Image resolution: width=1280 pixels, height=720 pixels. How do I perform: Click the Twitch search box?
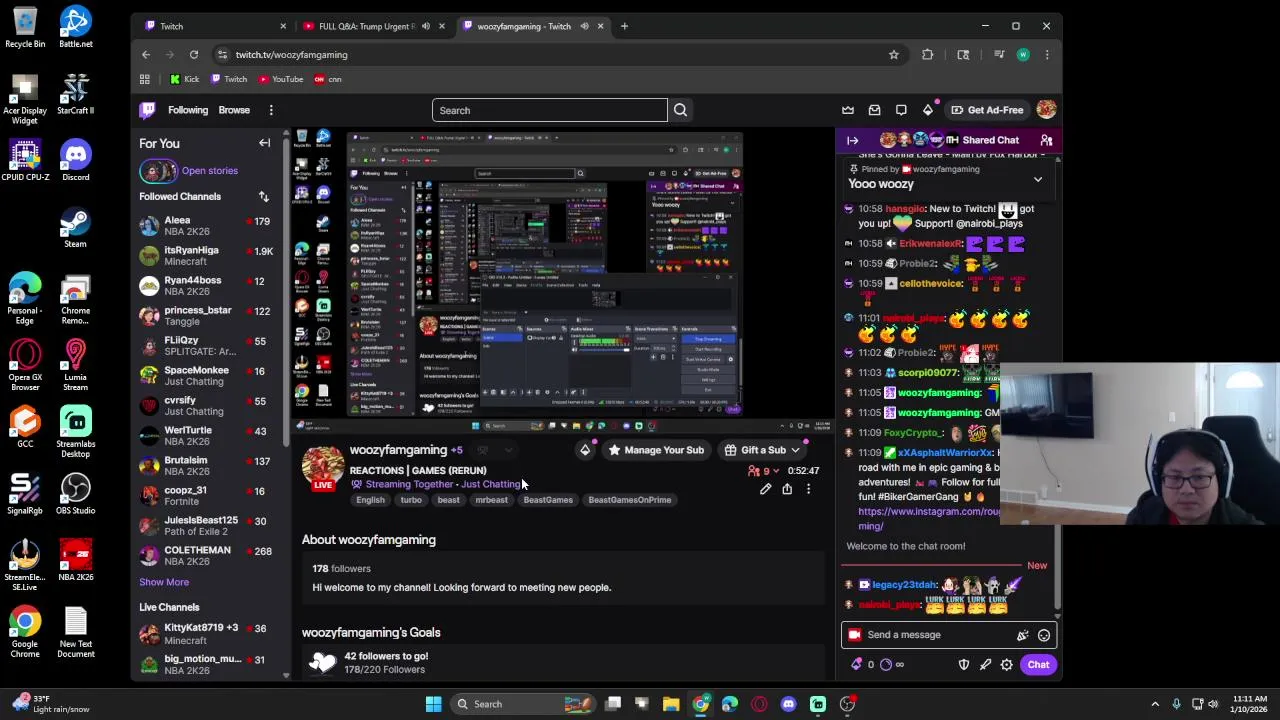point(550,110)
